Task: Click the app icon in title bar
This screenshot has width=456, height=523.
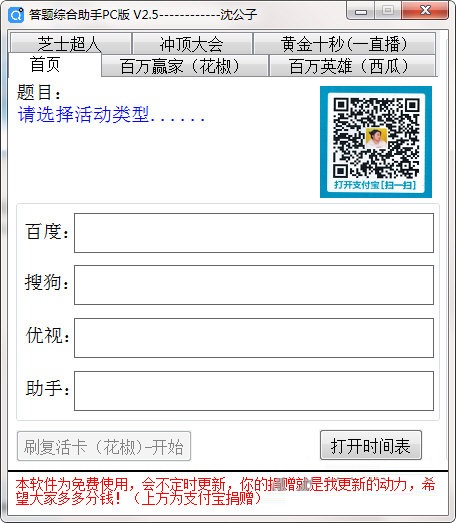Action: pyautogui.click(x=16, y=15)
